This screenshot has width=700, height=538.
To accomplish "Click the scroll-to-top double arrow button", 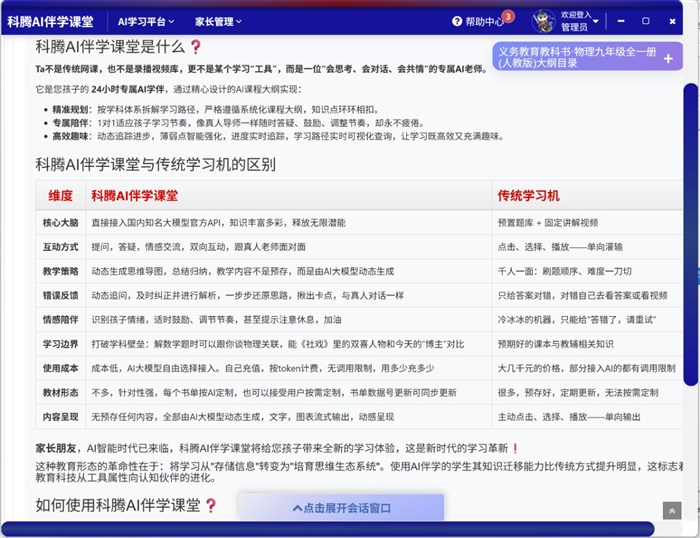I will pos(671,510).
